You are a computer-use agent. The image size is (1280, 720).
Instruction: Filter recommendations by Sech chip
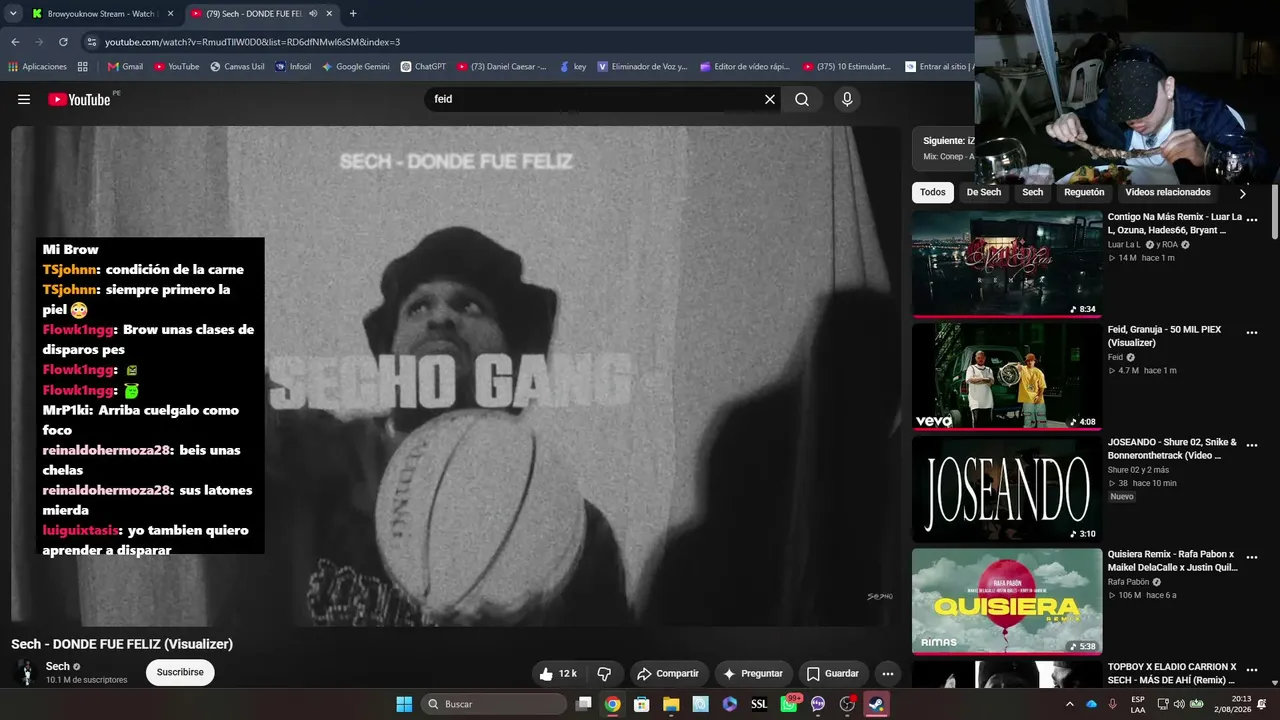[x=1033, y=192]
